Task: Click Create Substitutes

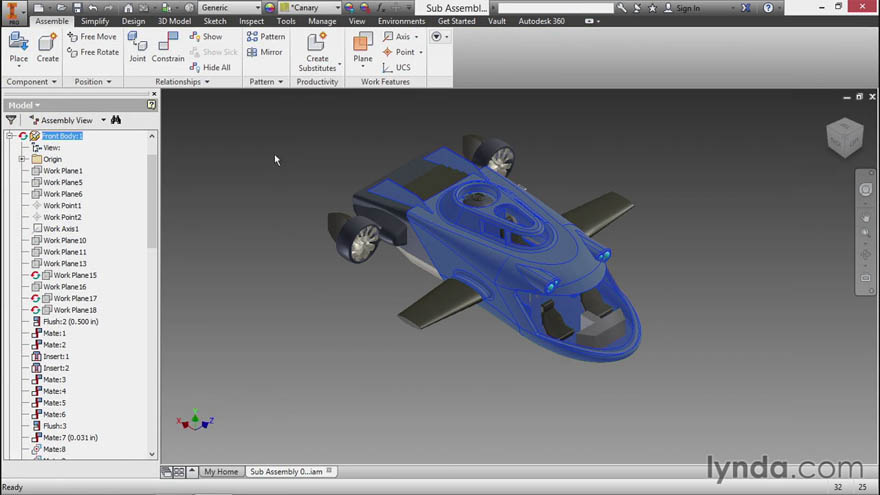Action: [x=317, y=52]
